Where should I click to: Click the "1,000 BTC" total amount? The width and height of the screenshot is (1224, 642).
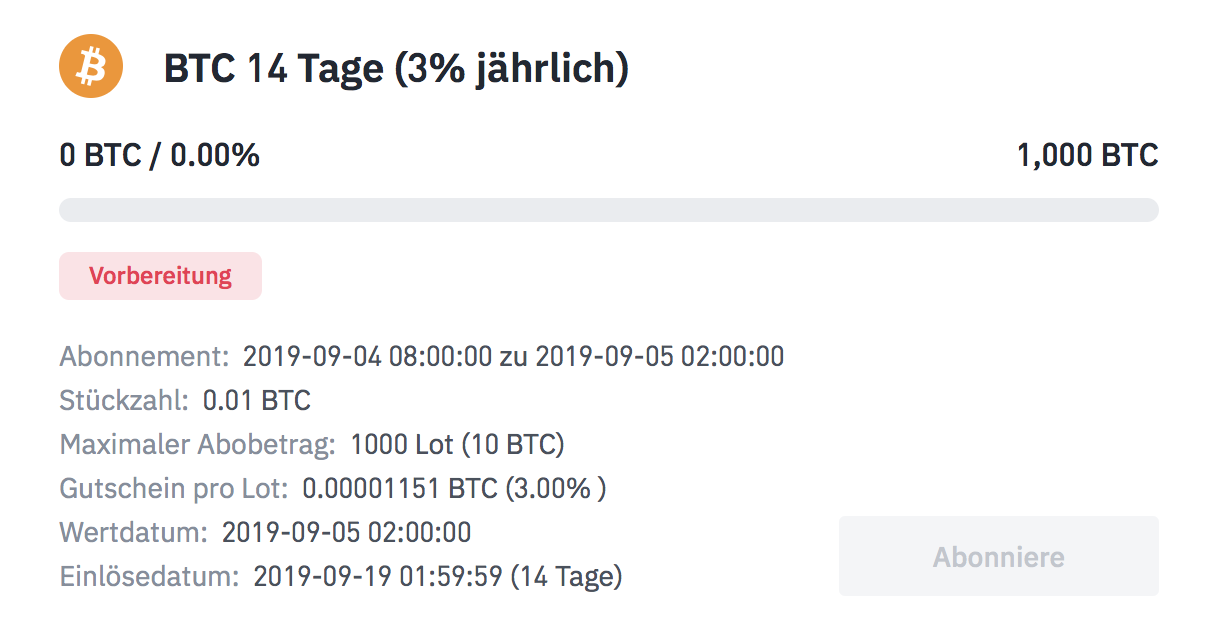[x=1087, y=155]
